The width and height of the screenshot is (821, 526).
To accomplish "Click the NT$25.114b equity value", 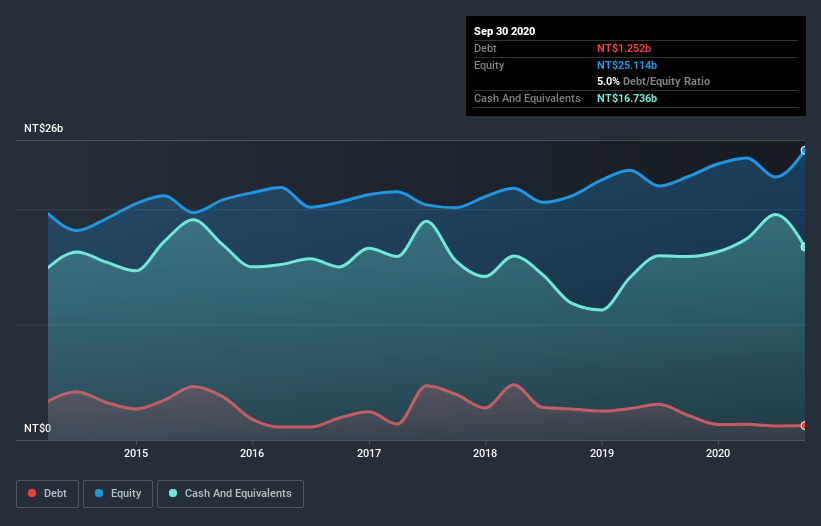I will click(x=627, y=65).
